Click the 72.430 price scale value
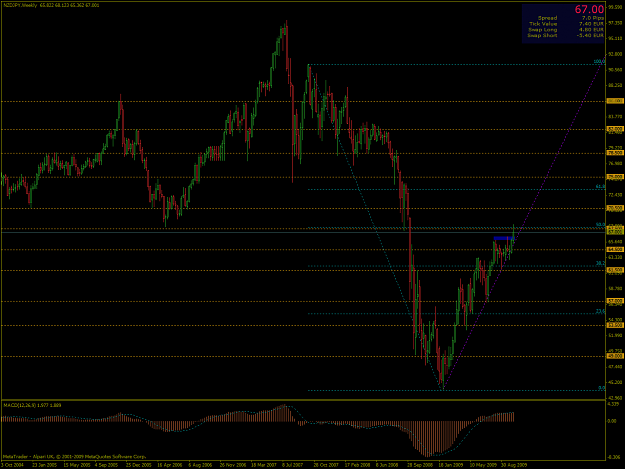Viewport: 625px width, 469px height. [x=615, y=195]
